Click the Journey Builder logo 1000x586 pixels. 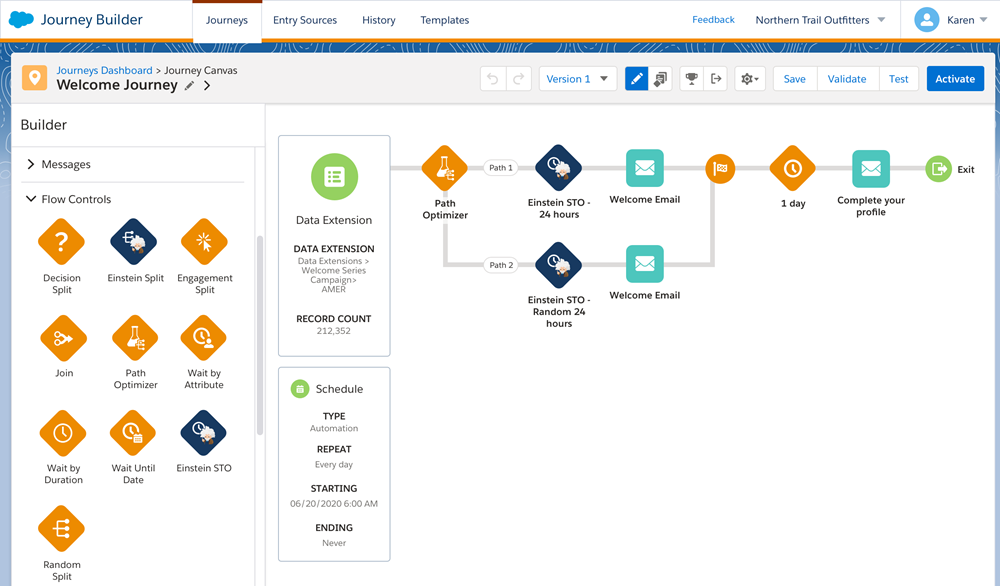click(21, 20)
